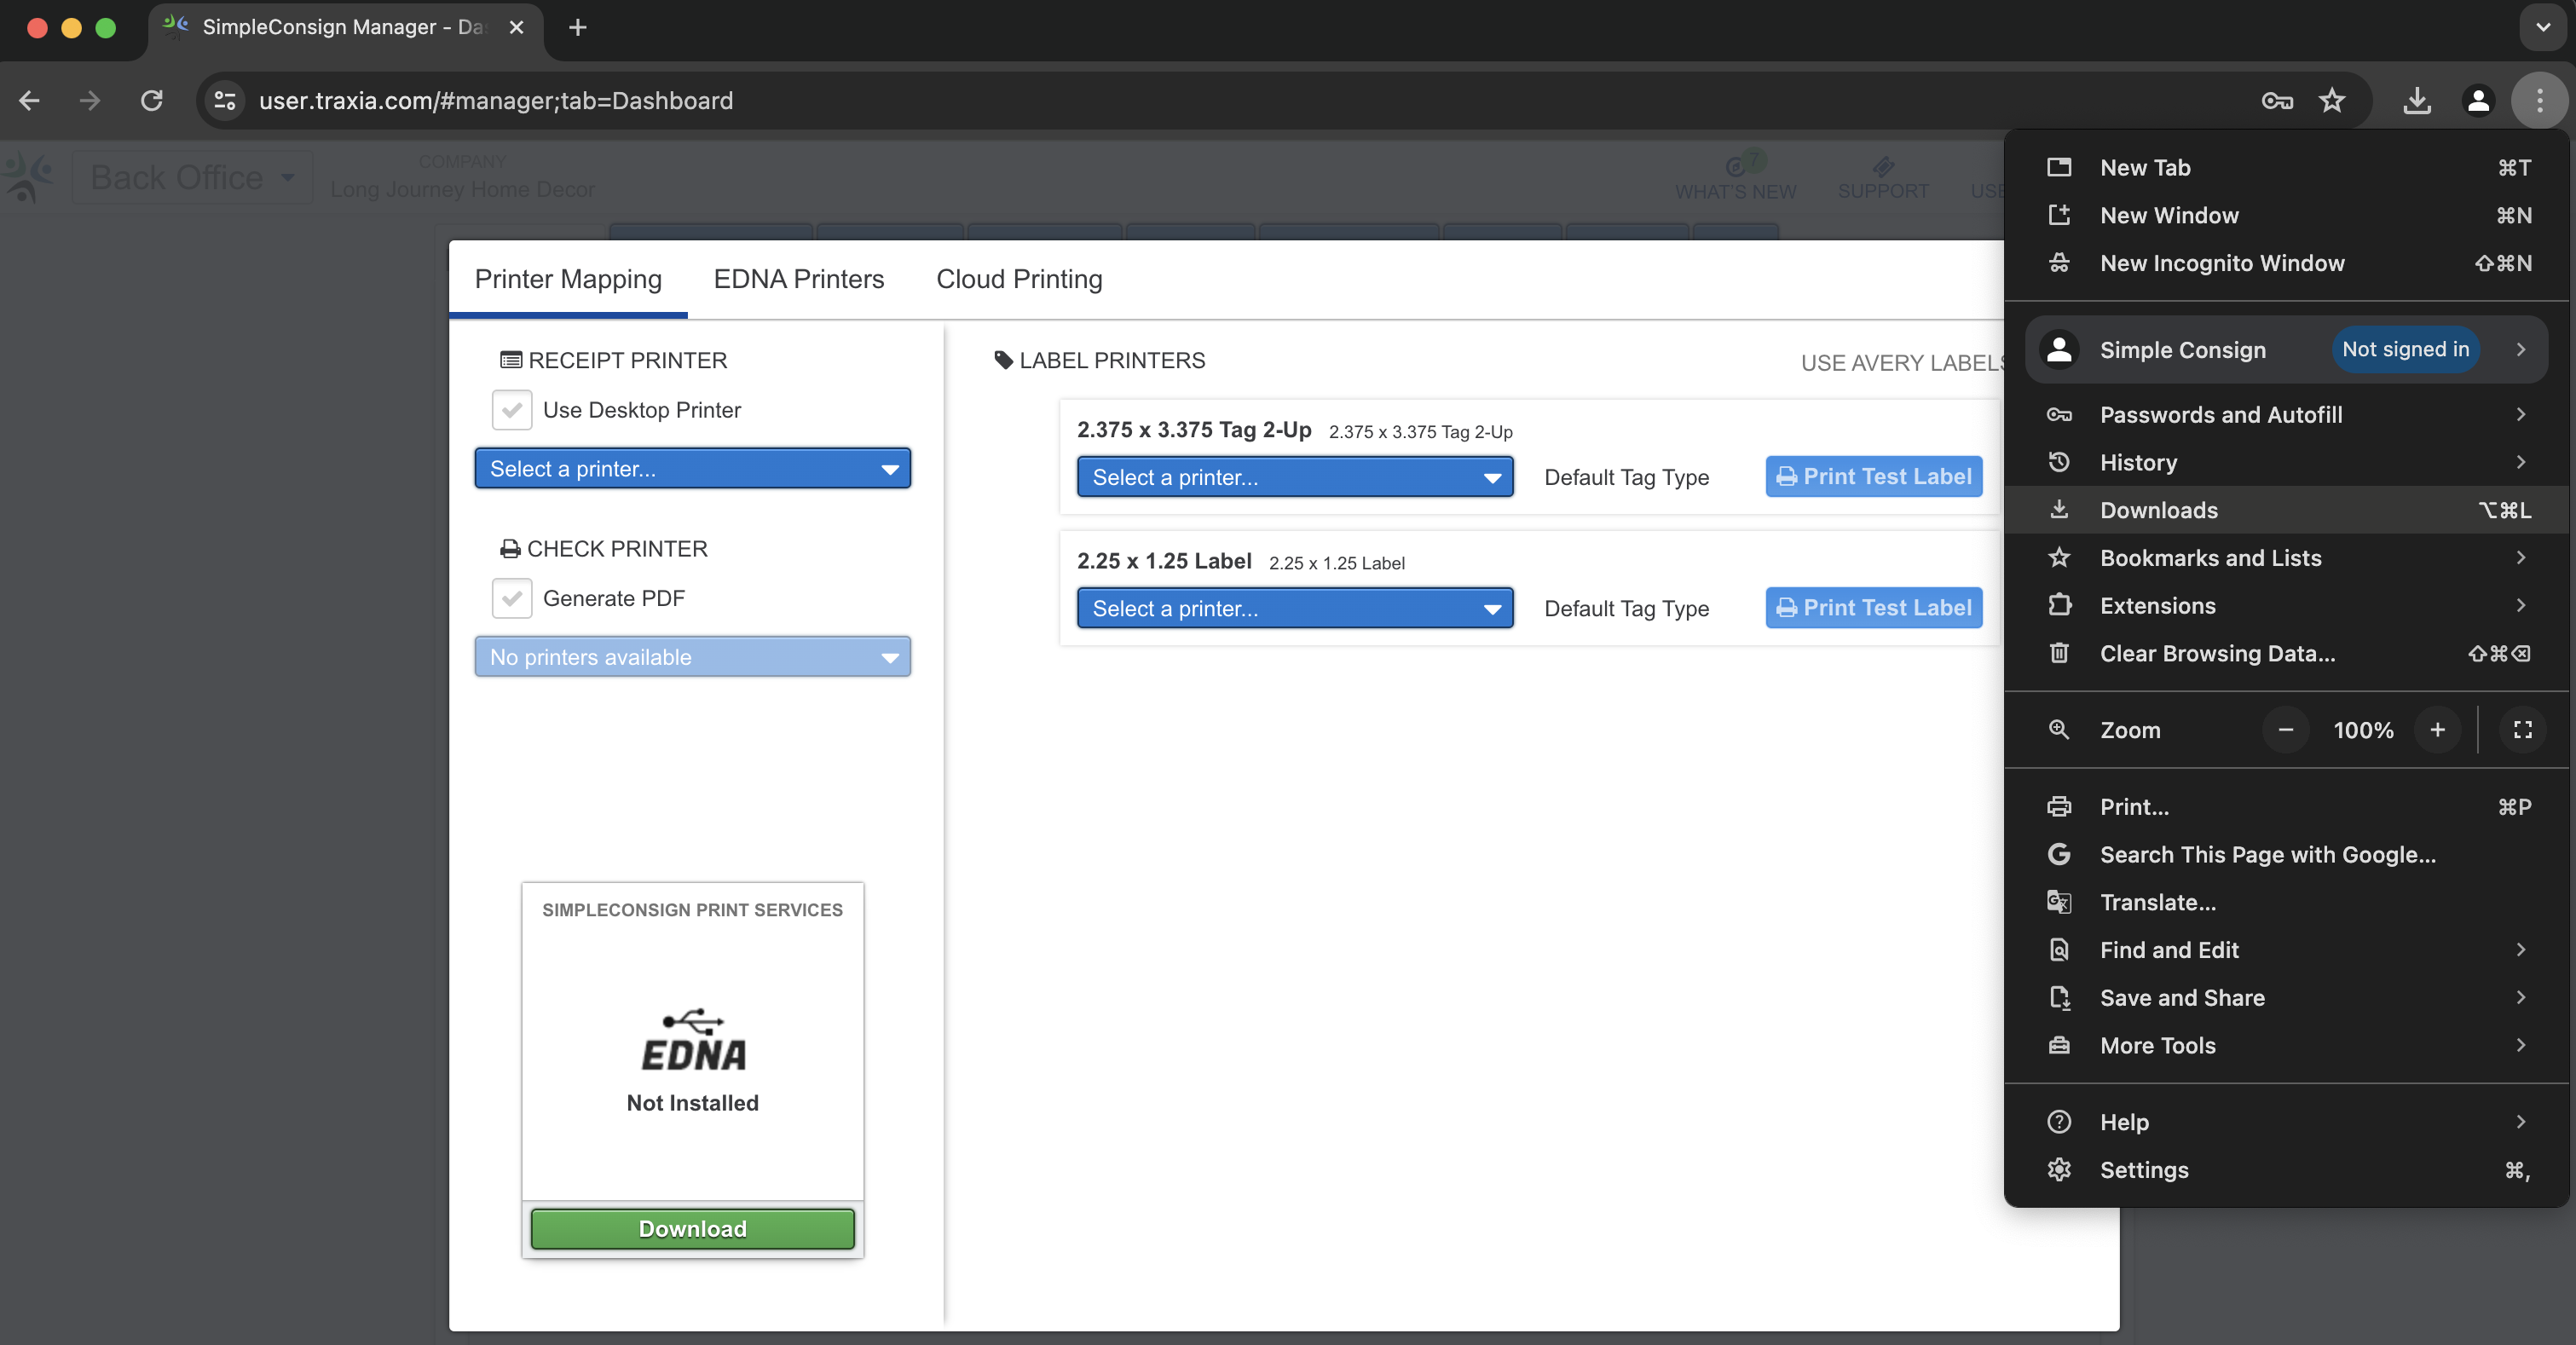Toggle the Use Desktop Printer checkbox
This screenshot has height=1345, width=2576.
(512, 410)
